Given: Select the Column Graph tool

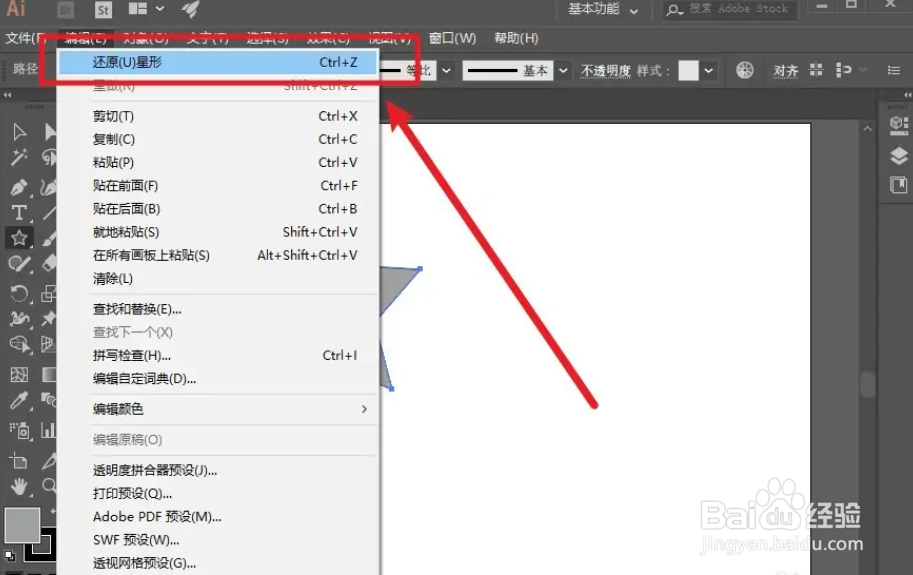Looking at the screenshot, I should point(49,430).
